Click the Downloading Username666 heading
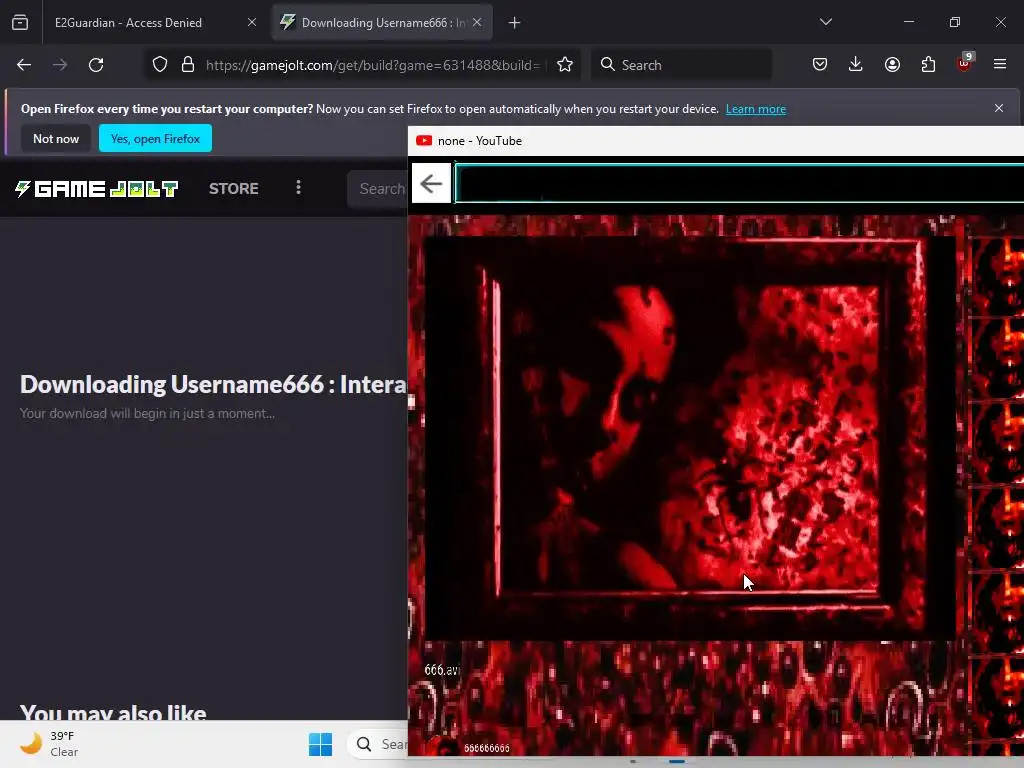Image resolution: width=1024 pixels, height=768 pixels. point(213,385)
